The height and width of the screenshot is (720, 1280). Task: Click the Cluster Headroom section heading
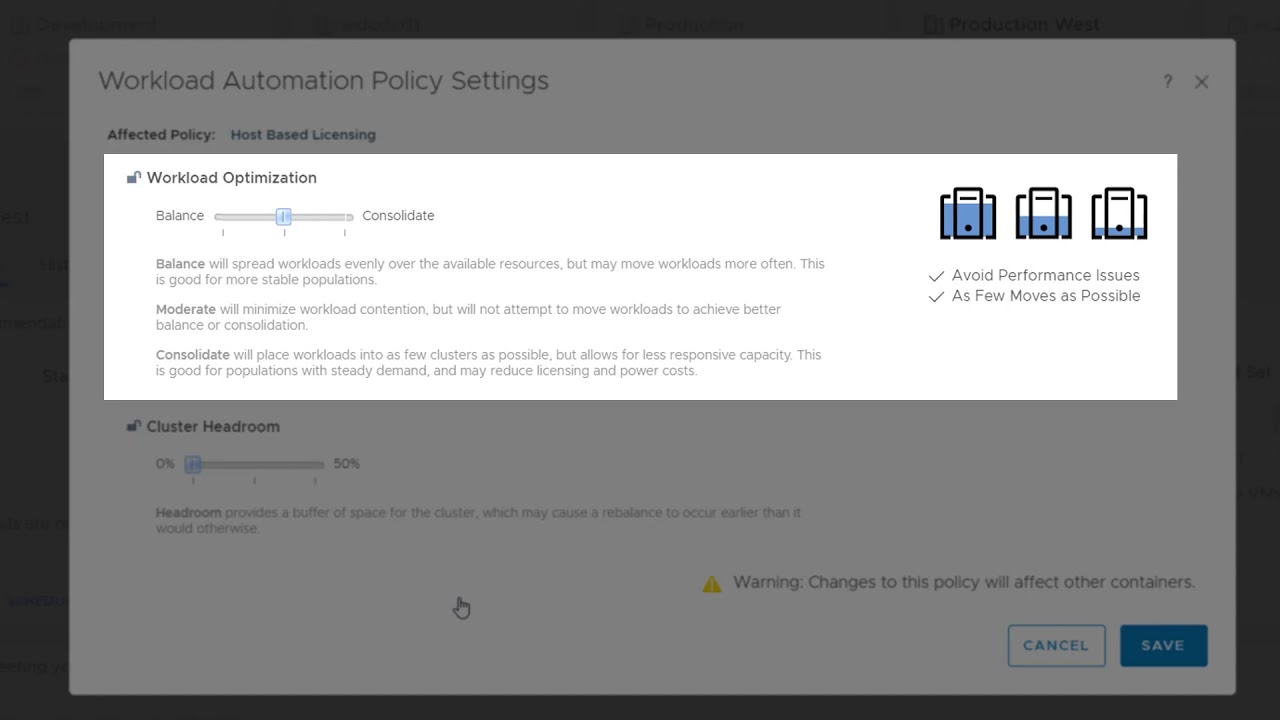point(213,426)
